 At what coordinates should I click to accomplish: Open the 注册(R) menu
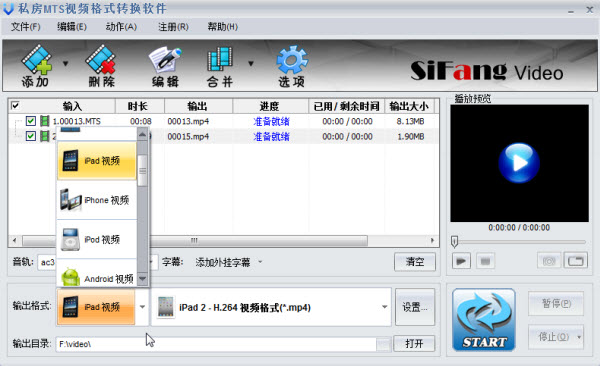(x=173, y=27)
